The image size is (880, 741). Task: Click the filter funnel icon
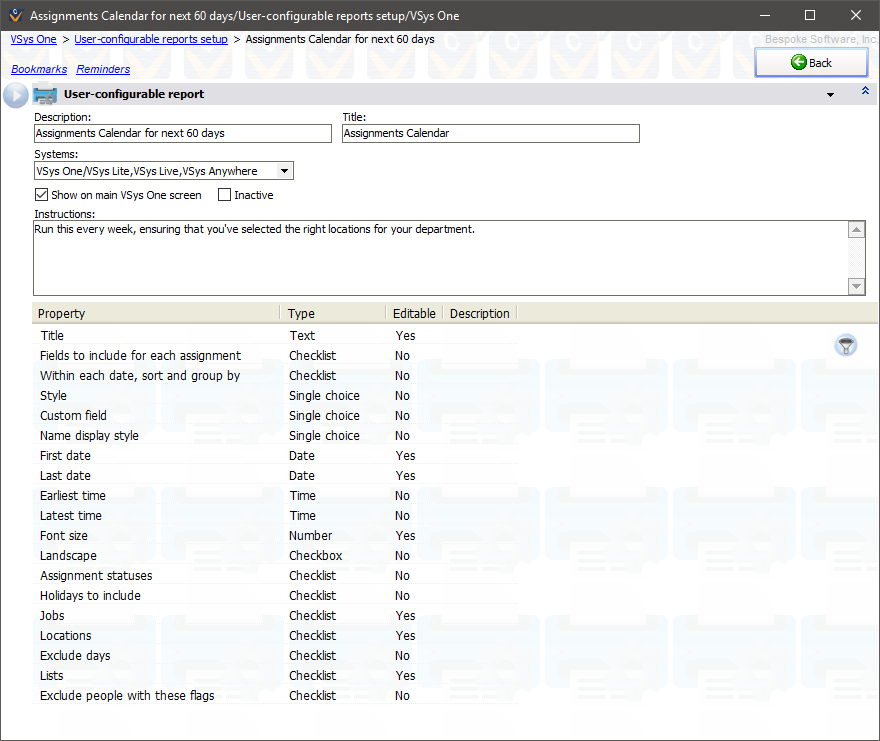point(846,346)
